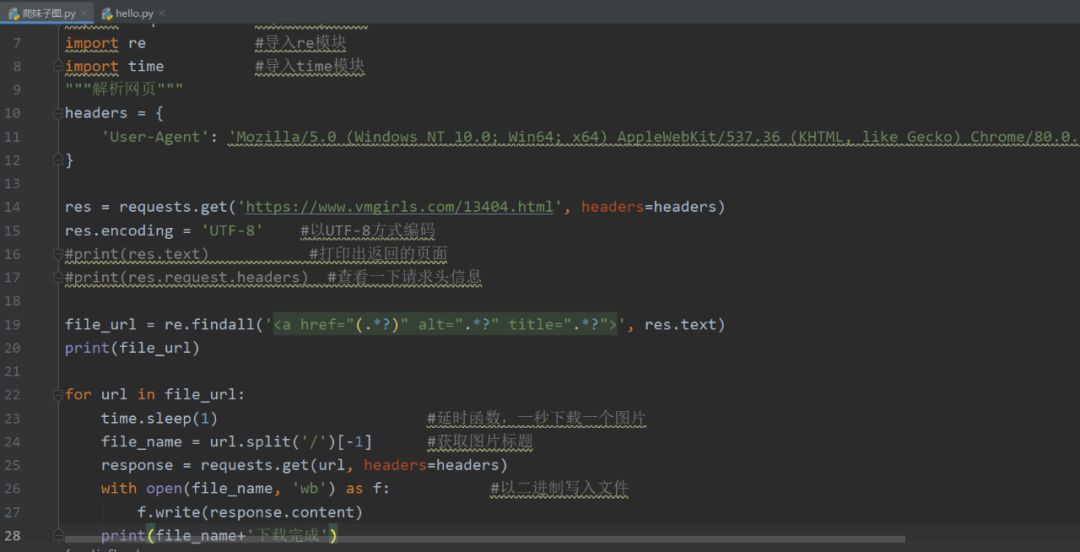
Task: Click the #导入re模块 comment
Action: point(300,43)
